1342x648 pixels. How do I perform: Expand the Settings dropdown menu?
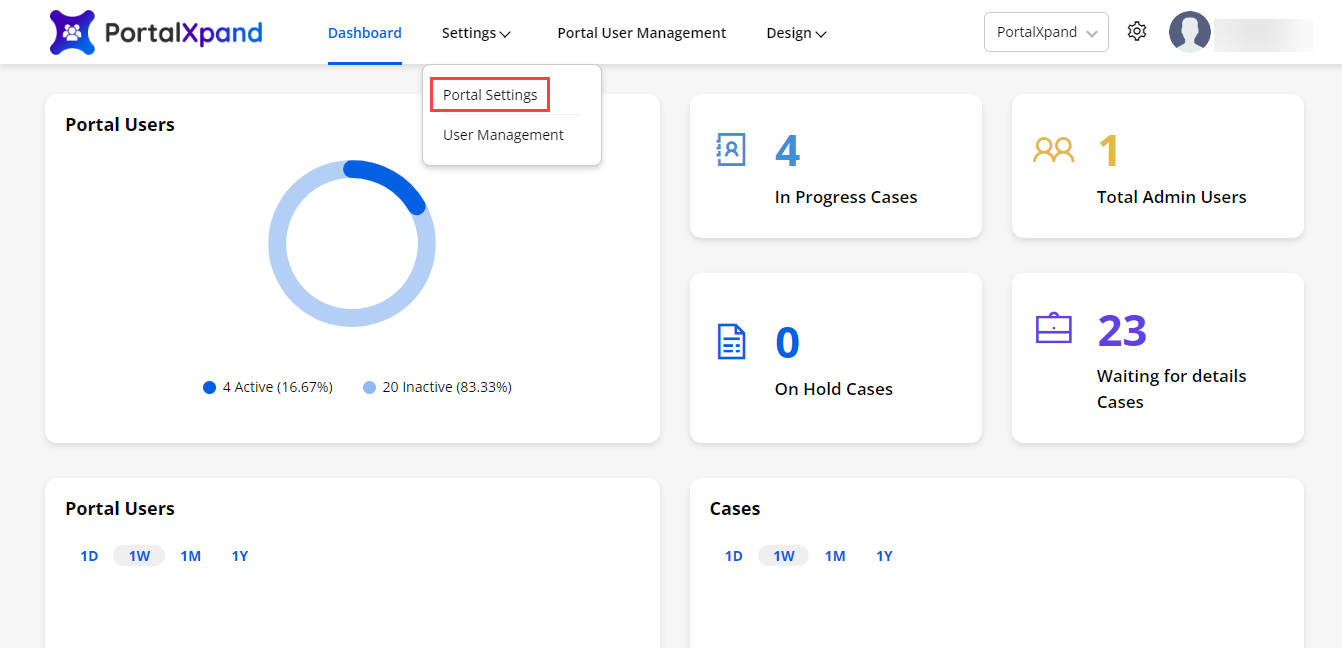coord(476,33)
